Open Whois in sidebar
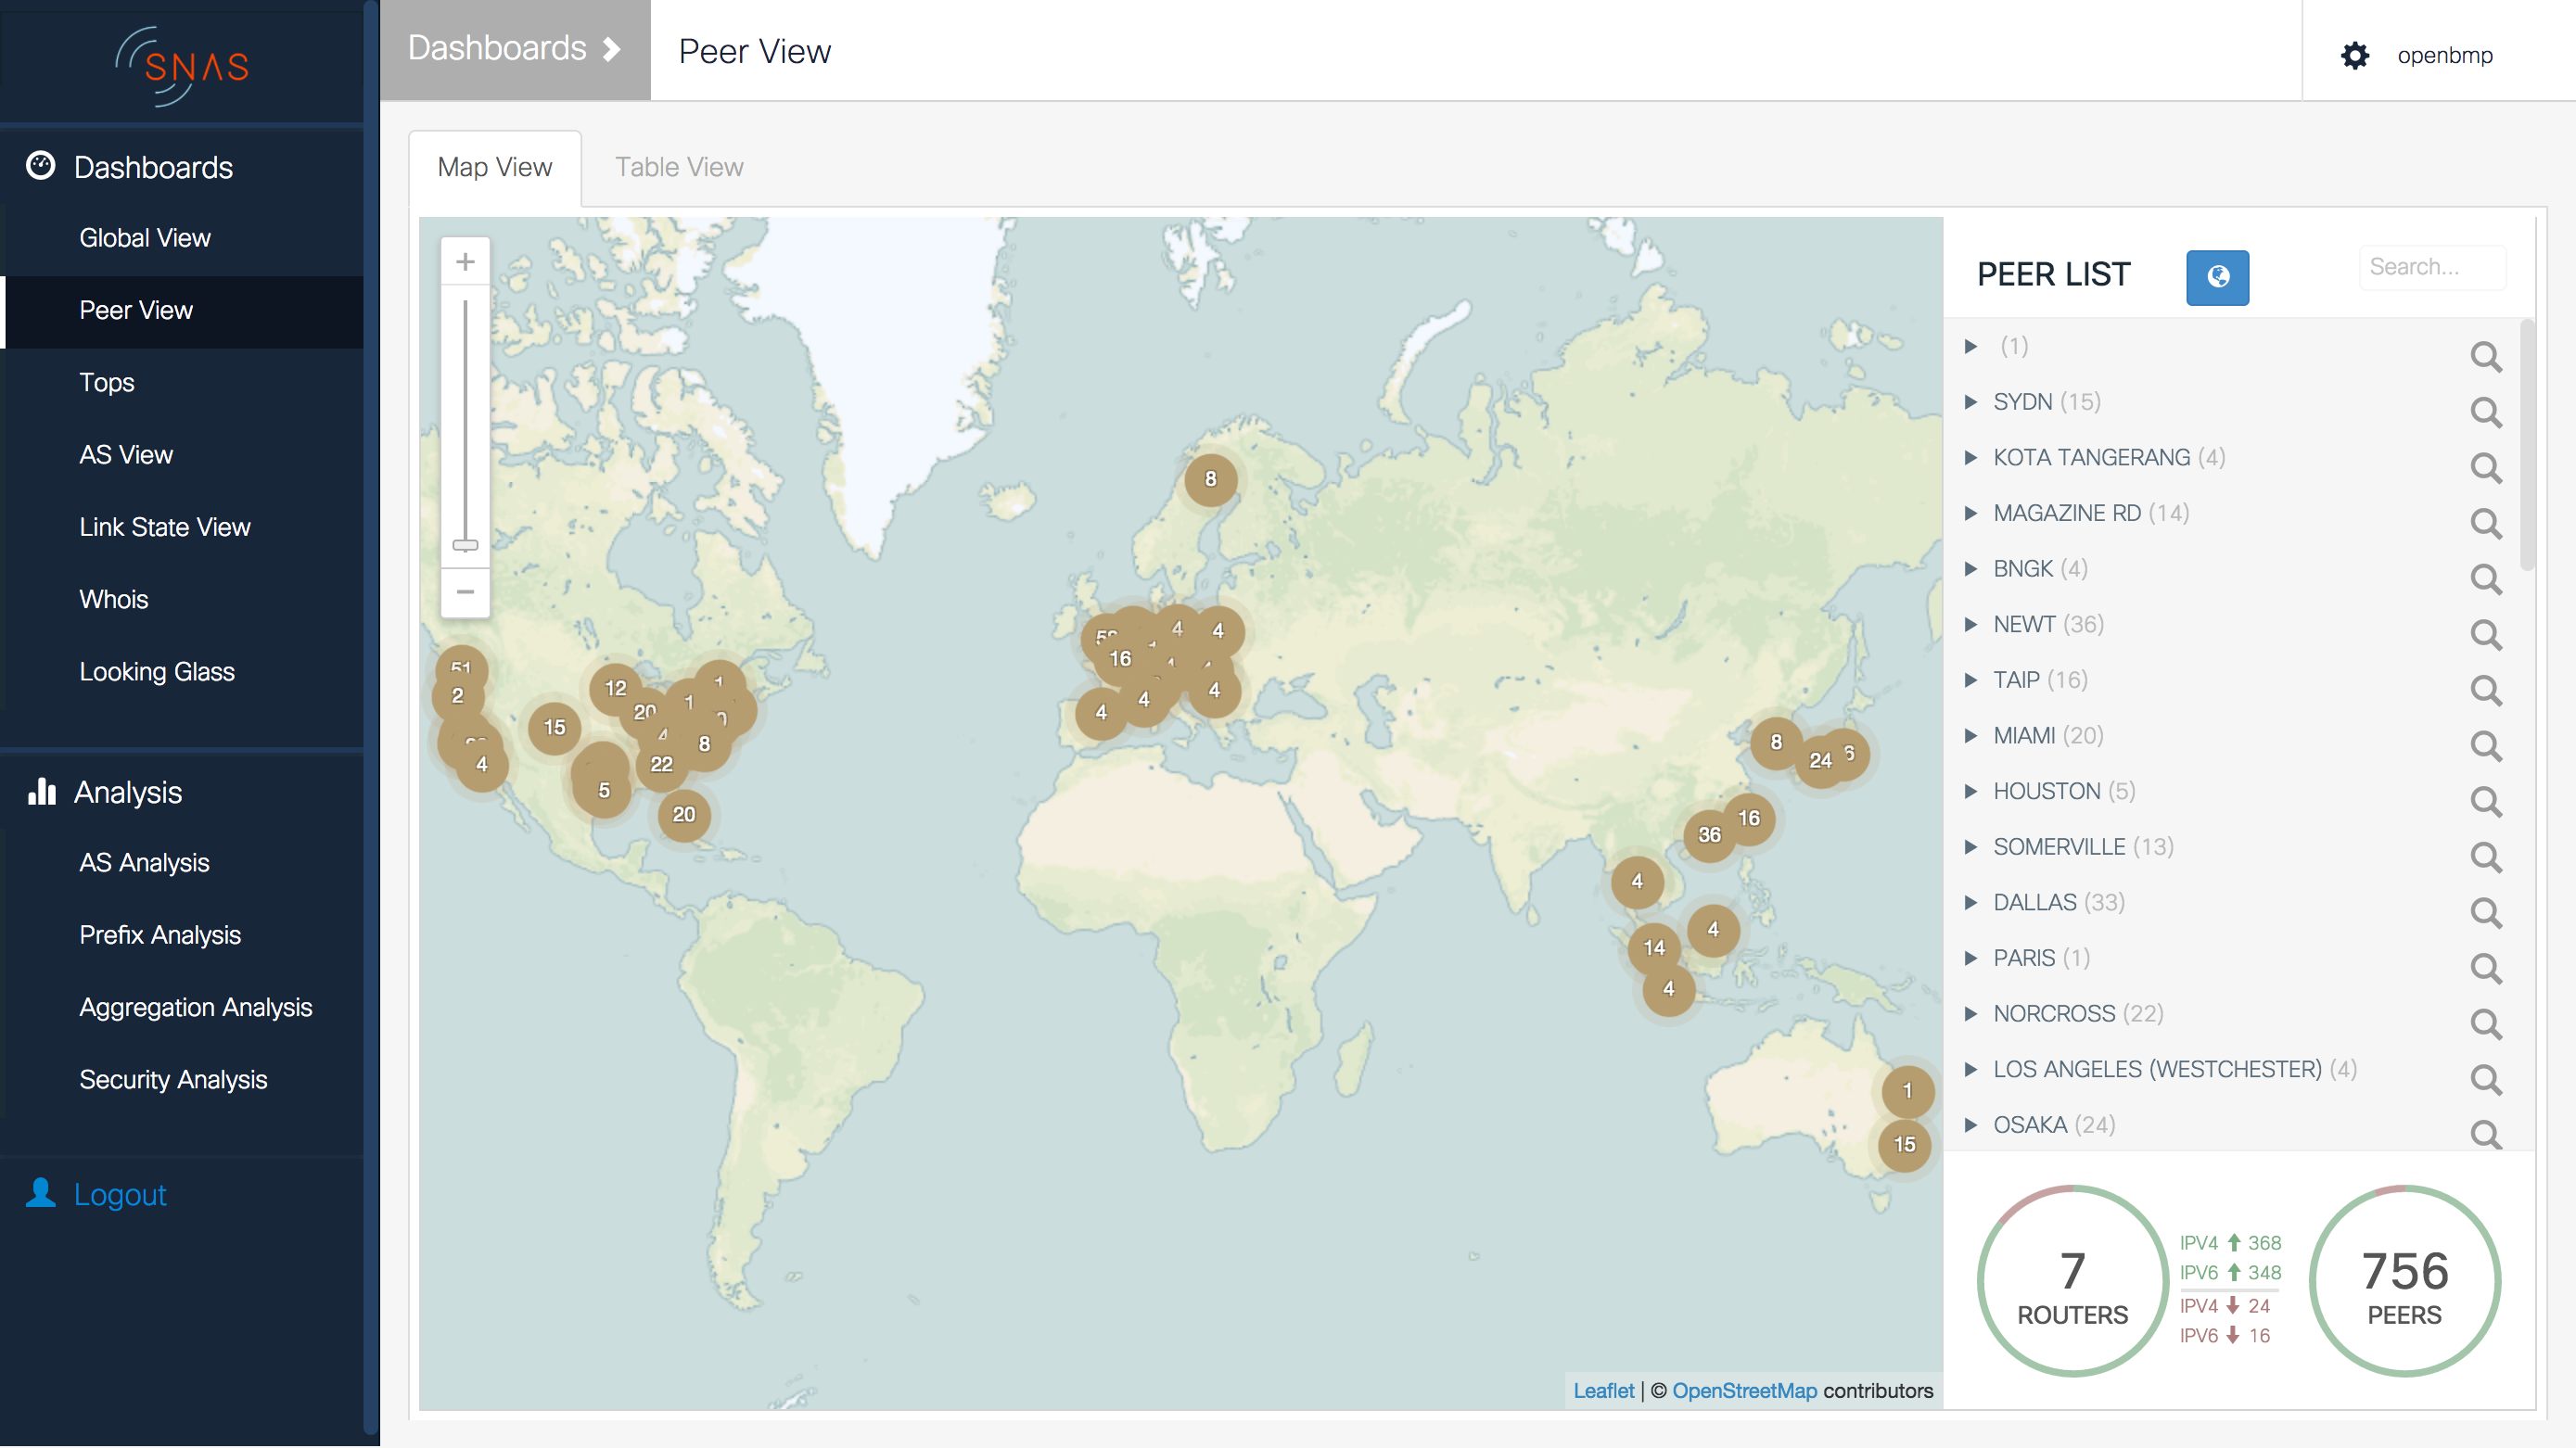This screenshot has width=2576, height=1448. coord(114,600)
